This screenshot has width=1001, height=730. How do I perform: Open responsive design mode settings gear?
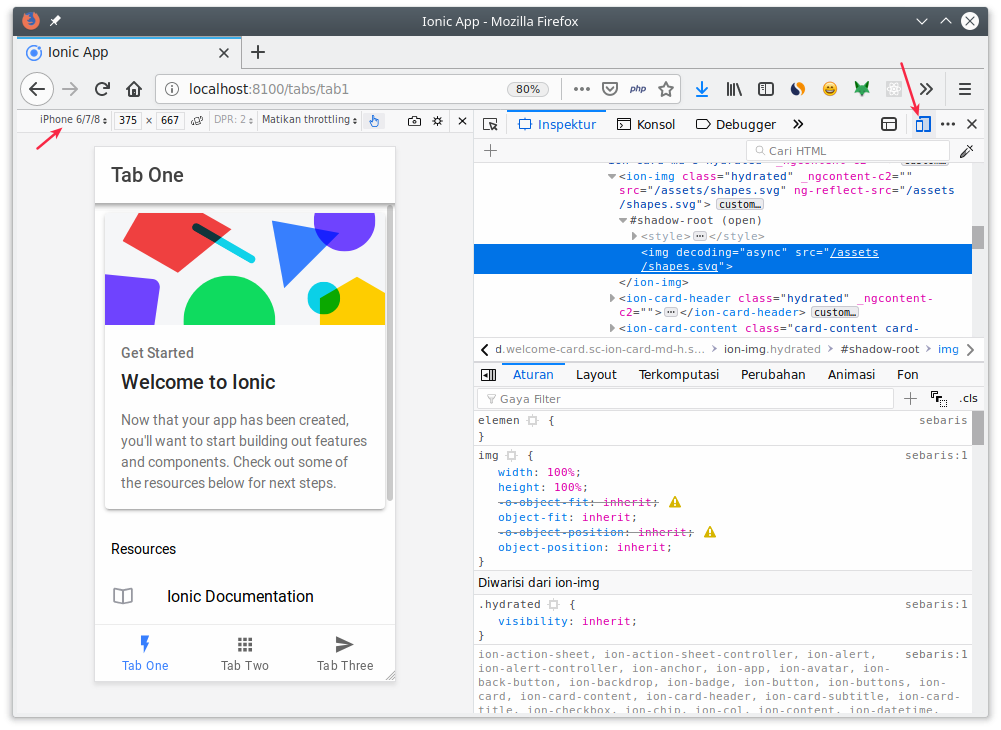[437, 120]
